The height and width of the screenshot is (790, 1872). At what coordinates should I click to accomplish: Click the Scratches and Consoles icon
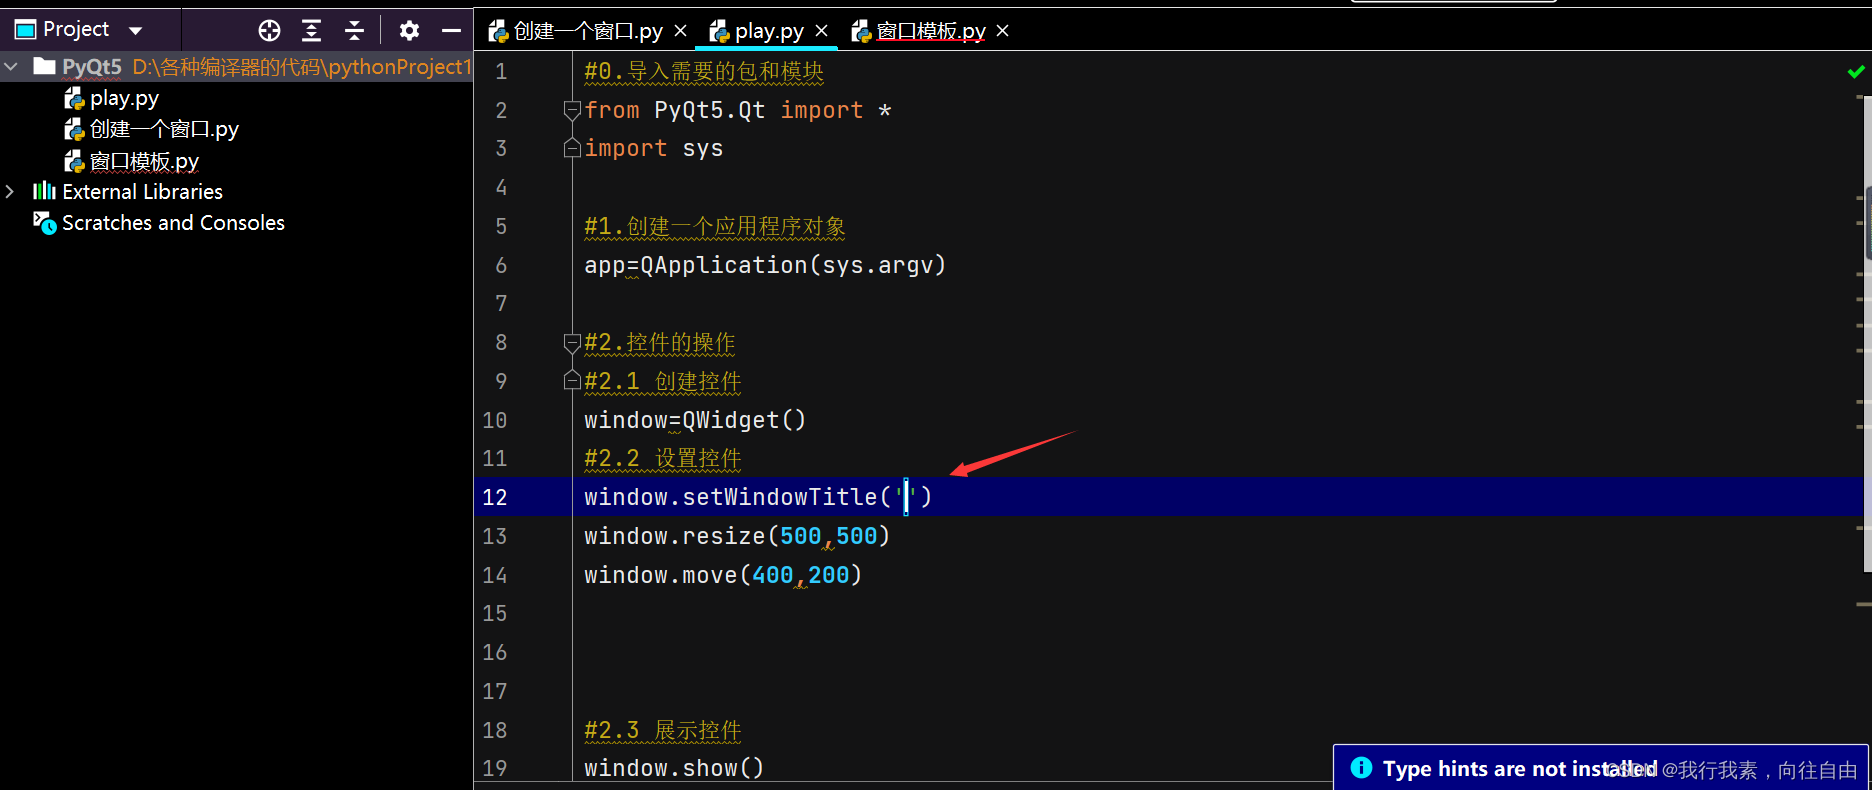pyautogui.click(x=44, y=222)
